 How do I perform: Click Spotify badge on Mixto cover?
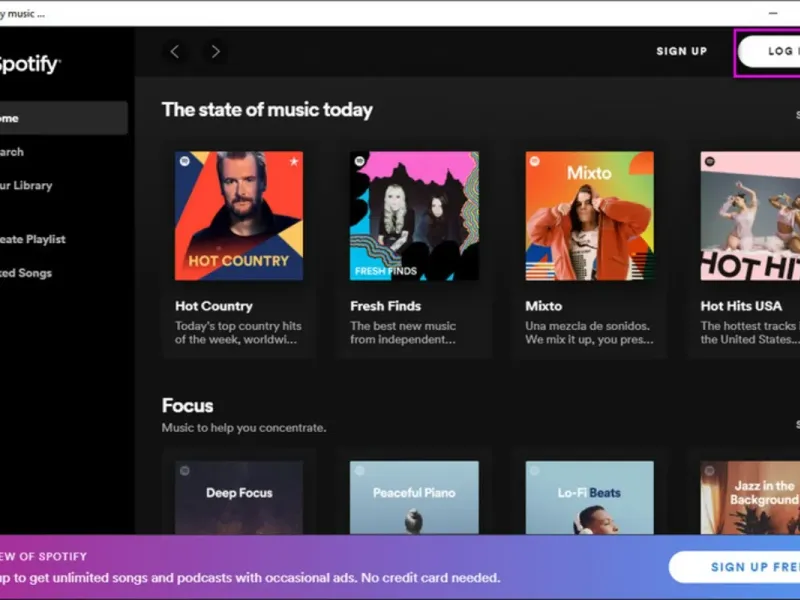(x=535, y=161)
